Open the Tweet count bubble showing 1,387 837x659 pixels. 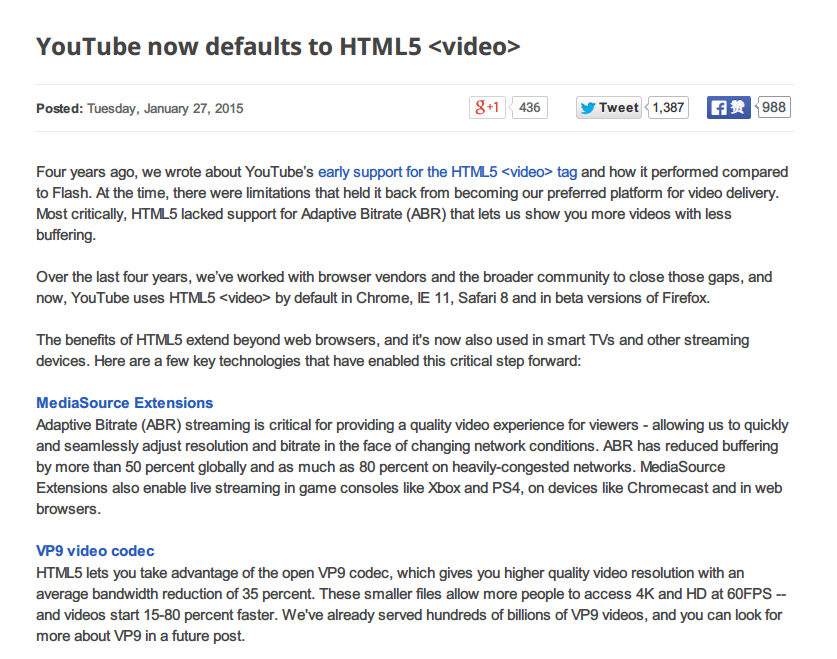tap(668, 108)
